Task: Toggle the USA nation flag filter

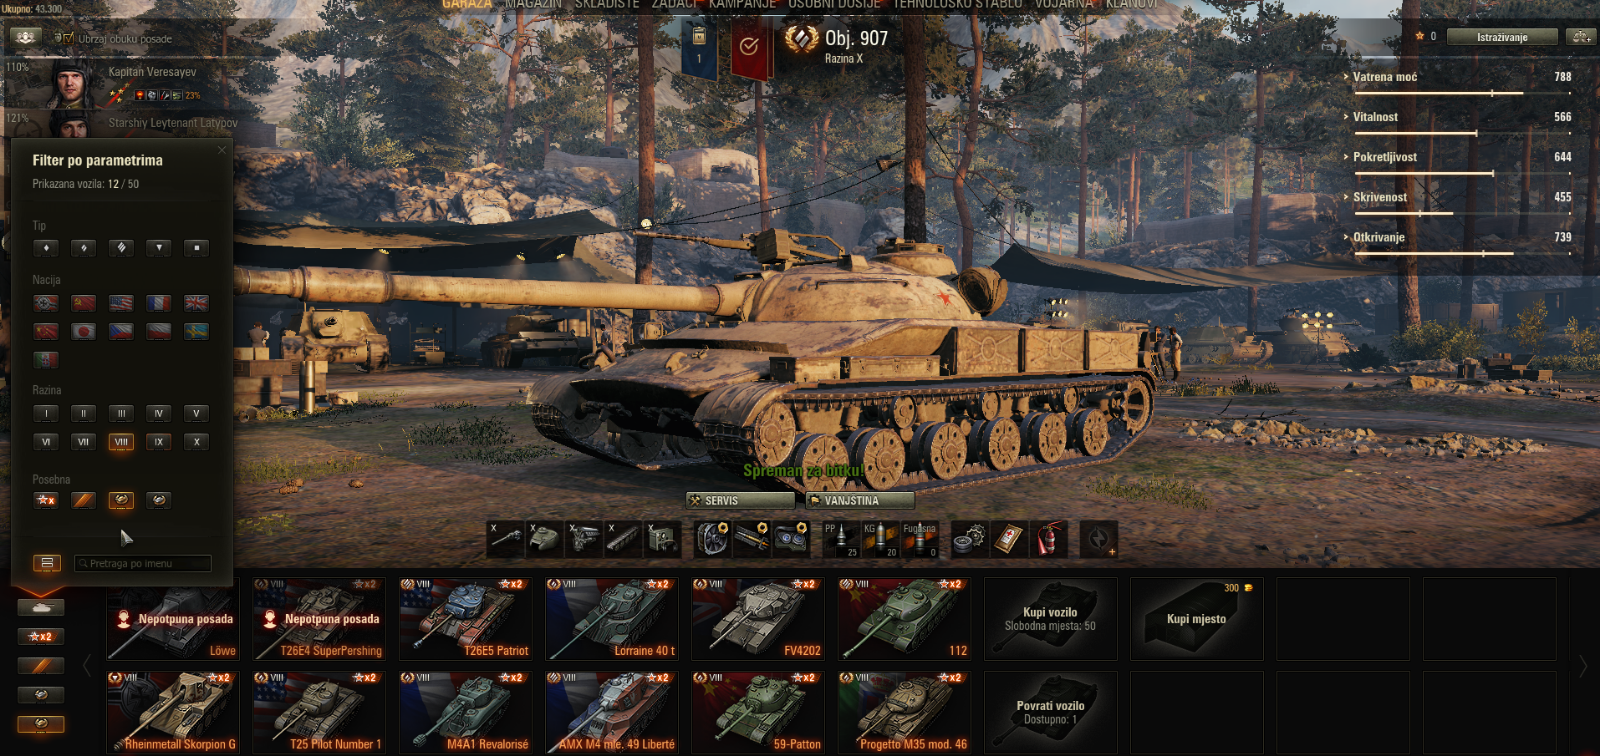Action: 121,303
